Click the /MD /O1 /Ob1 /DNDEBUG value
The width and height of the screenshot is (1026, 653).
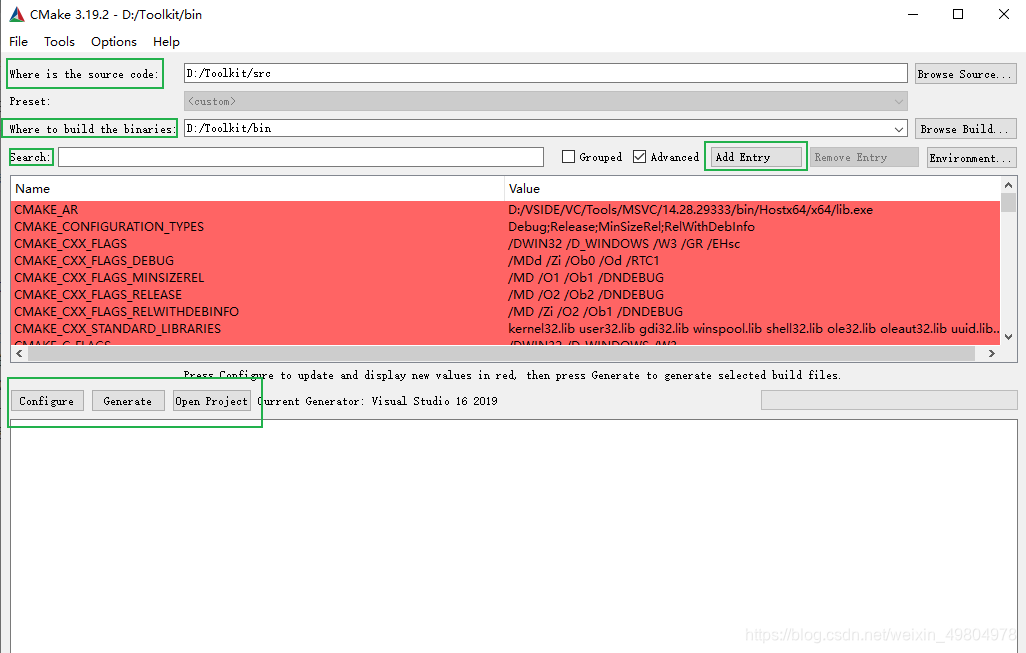[586, 278]
